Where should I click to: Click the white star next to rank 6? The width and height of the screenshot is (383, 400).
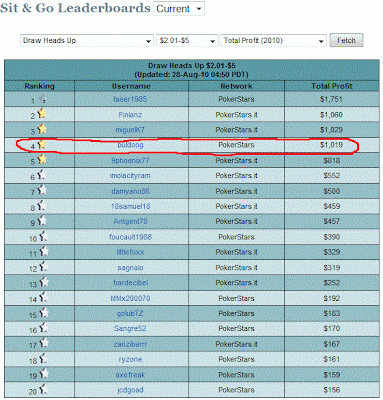(42, 175)
